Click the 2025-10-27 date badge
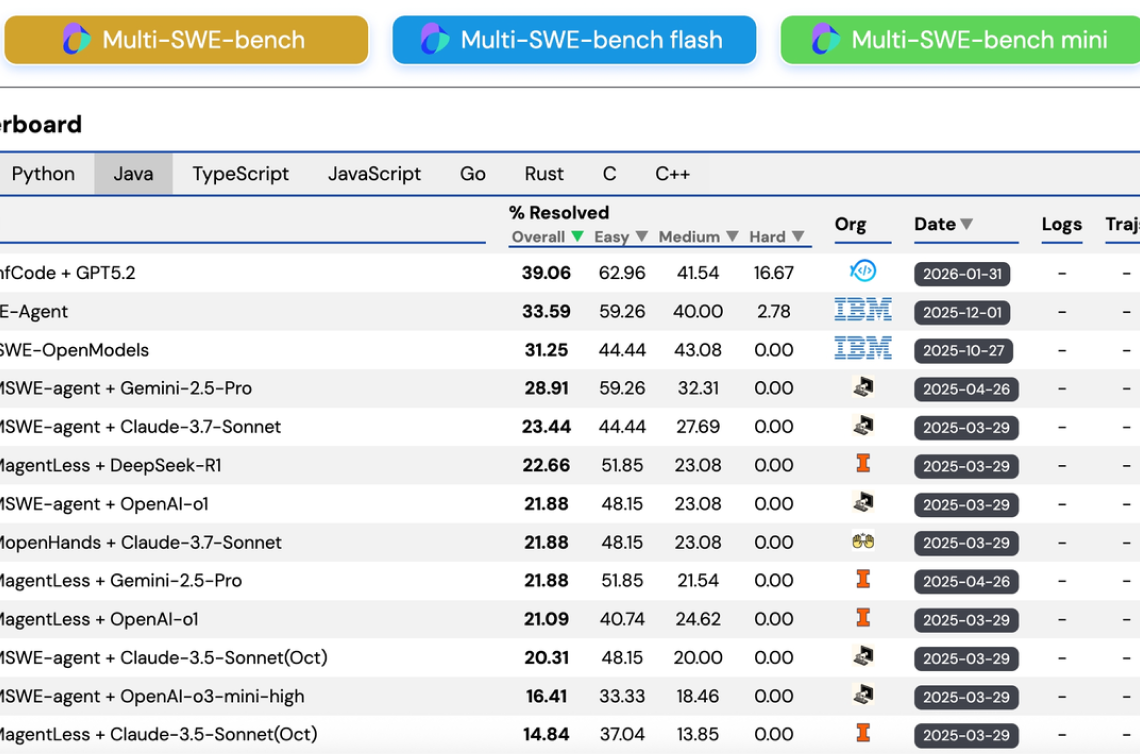 [x=963, y=351]
